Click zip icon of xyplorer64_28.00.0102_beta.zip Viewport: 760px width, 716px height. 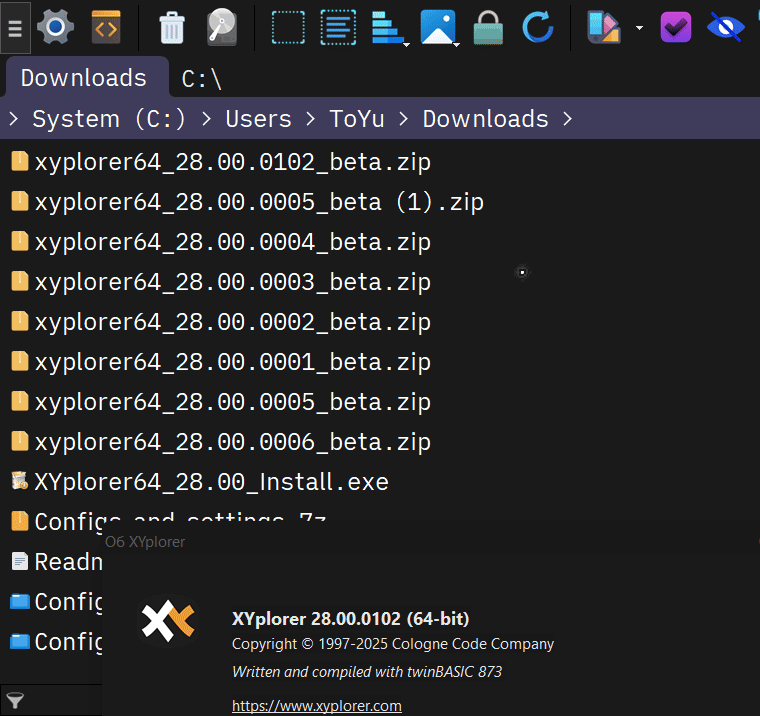(x=19, y=161)
